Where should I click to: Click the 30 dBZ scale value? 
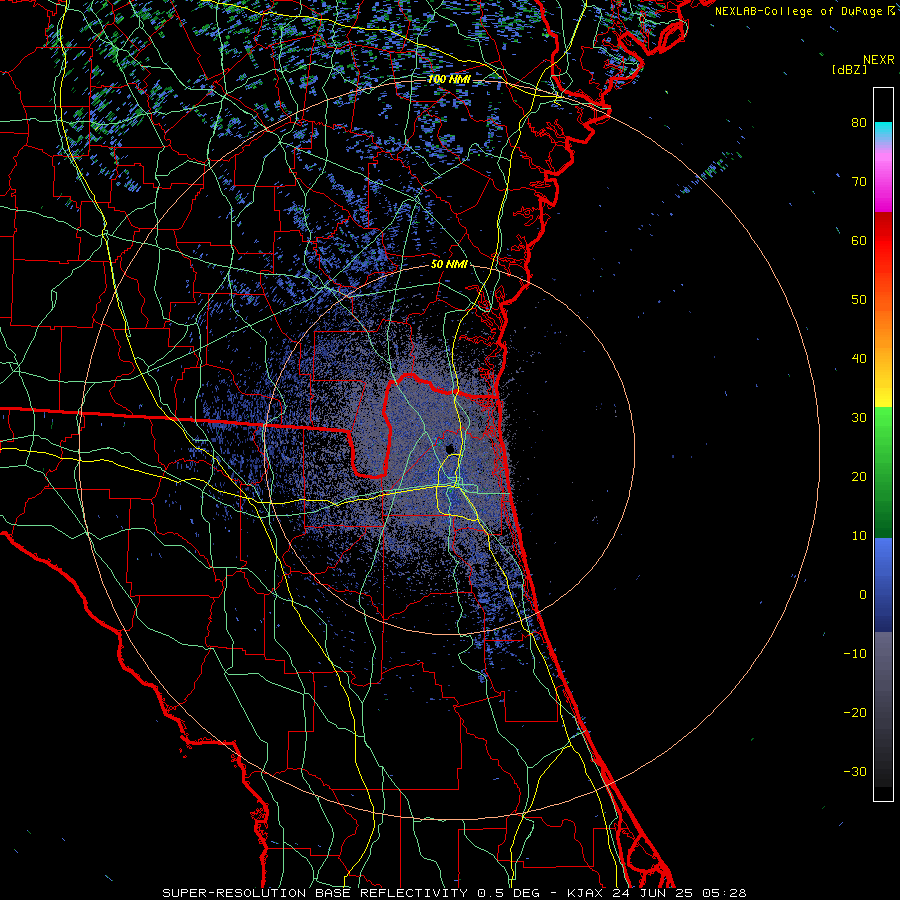859,417
